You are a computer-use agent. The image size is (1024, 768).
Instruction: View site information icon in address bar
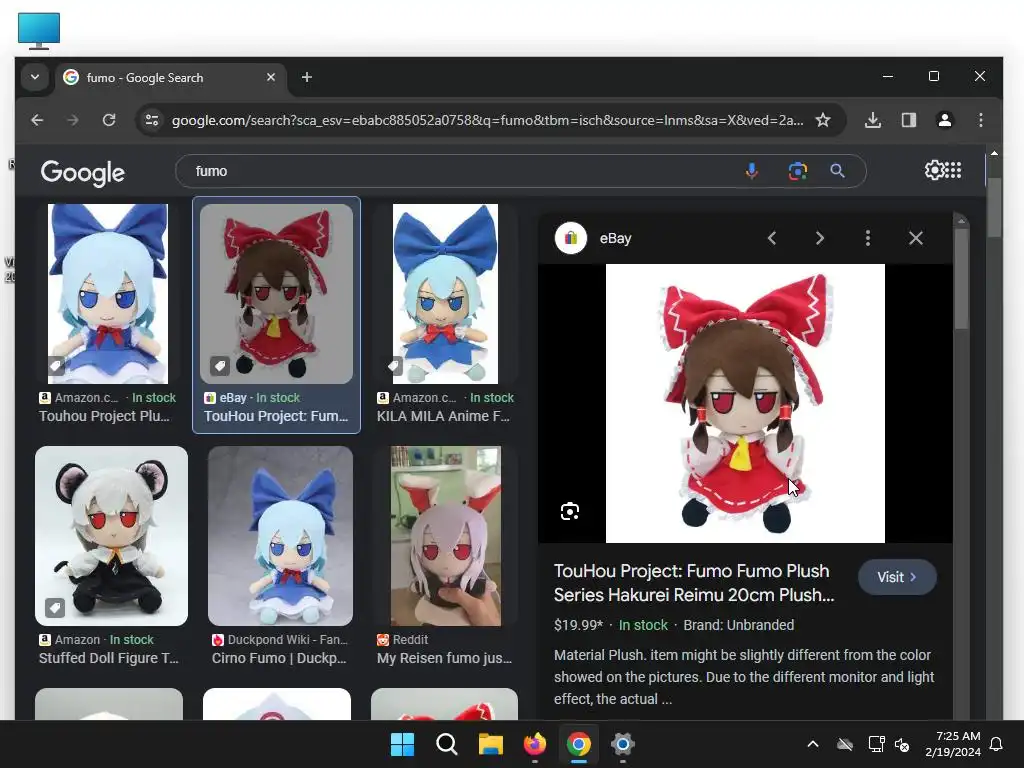tap(152, 120)
